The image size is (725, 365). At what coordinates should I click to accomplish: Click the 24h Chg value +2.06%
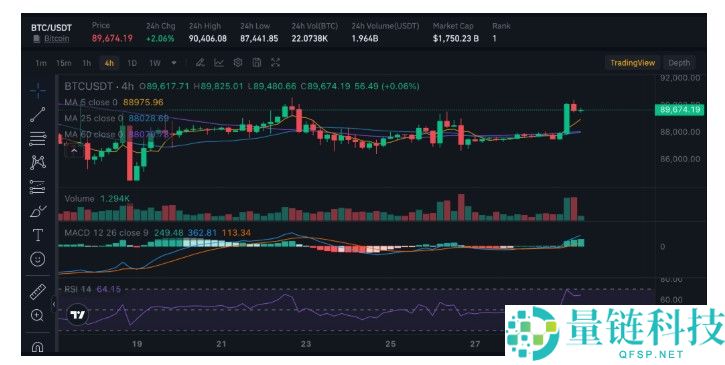point(160,38)
